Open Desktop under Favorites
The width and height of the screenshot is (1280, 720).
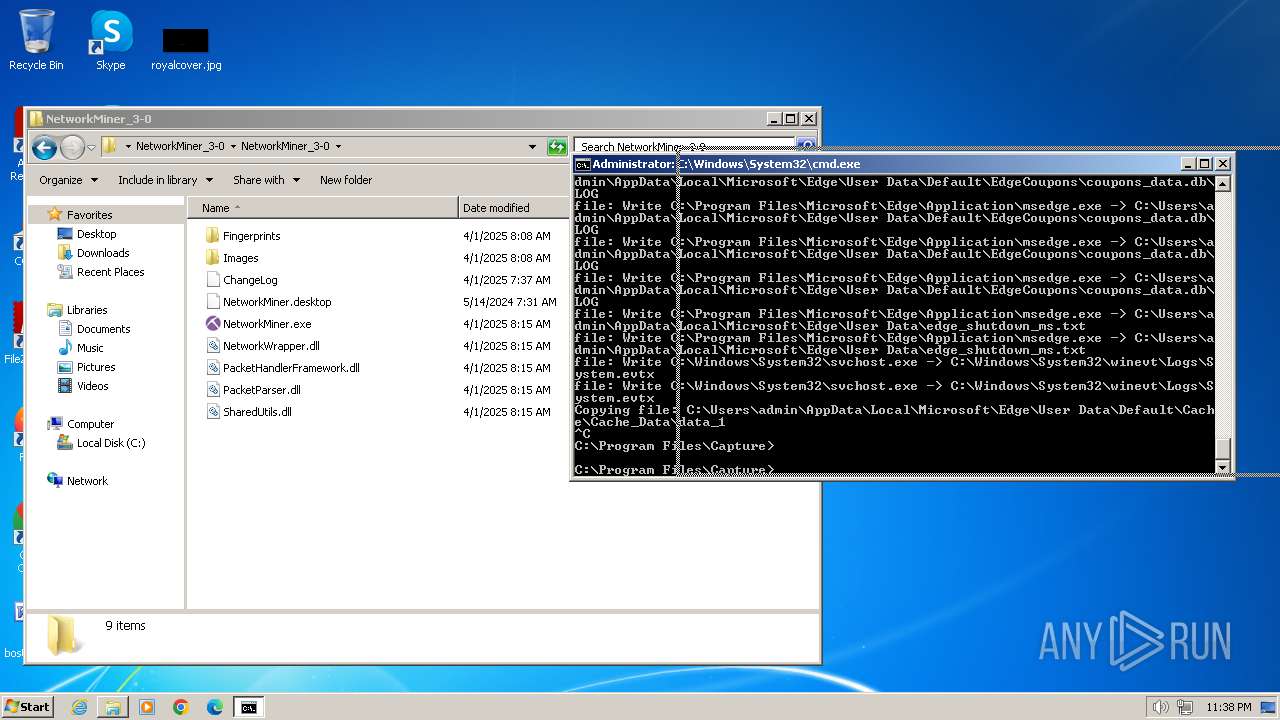96,234
